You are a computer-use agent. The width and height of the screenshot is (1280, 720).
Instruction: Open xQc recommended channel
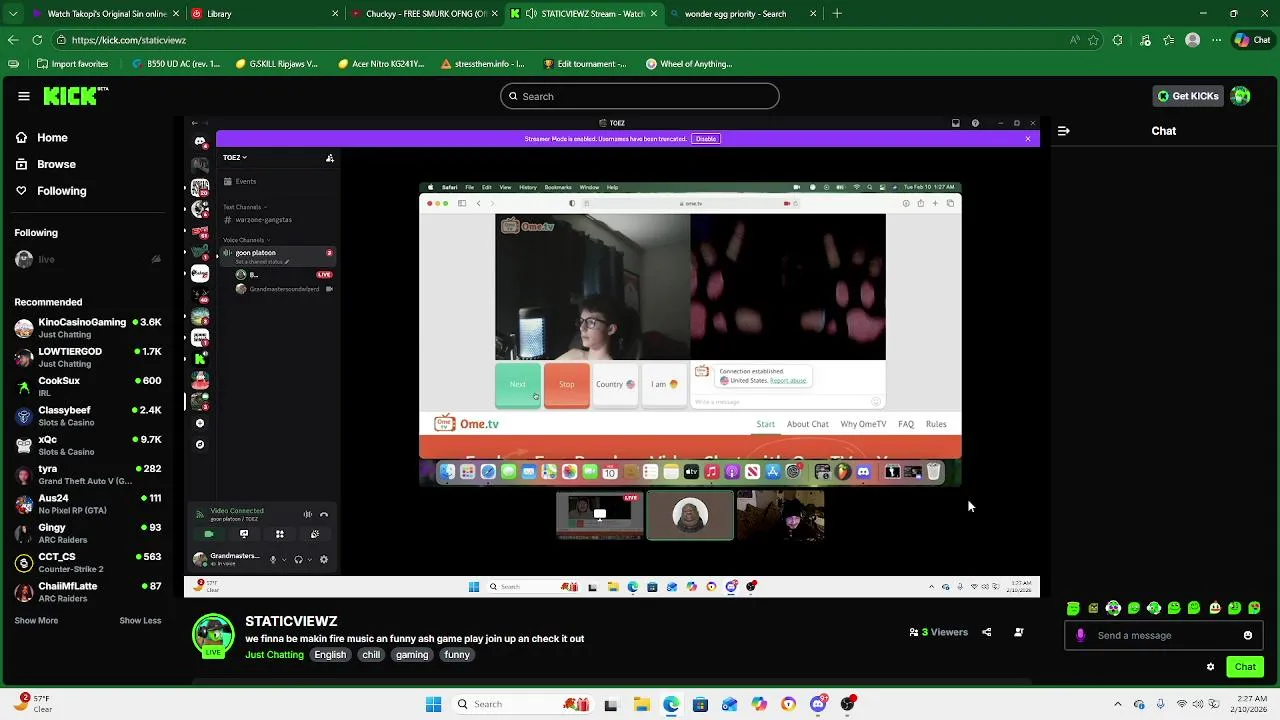pyautogui.click(x=88, y=445)
